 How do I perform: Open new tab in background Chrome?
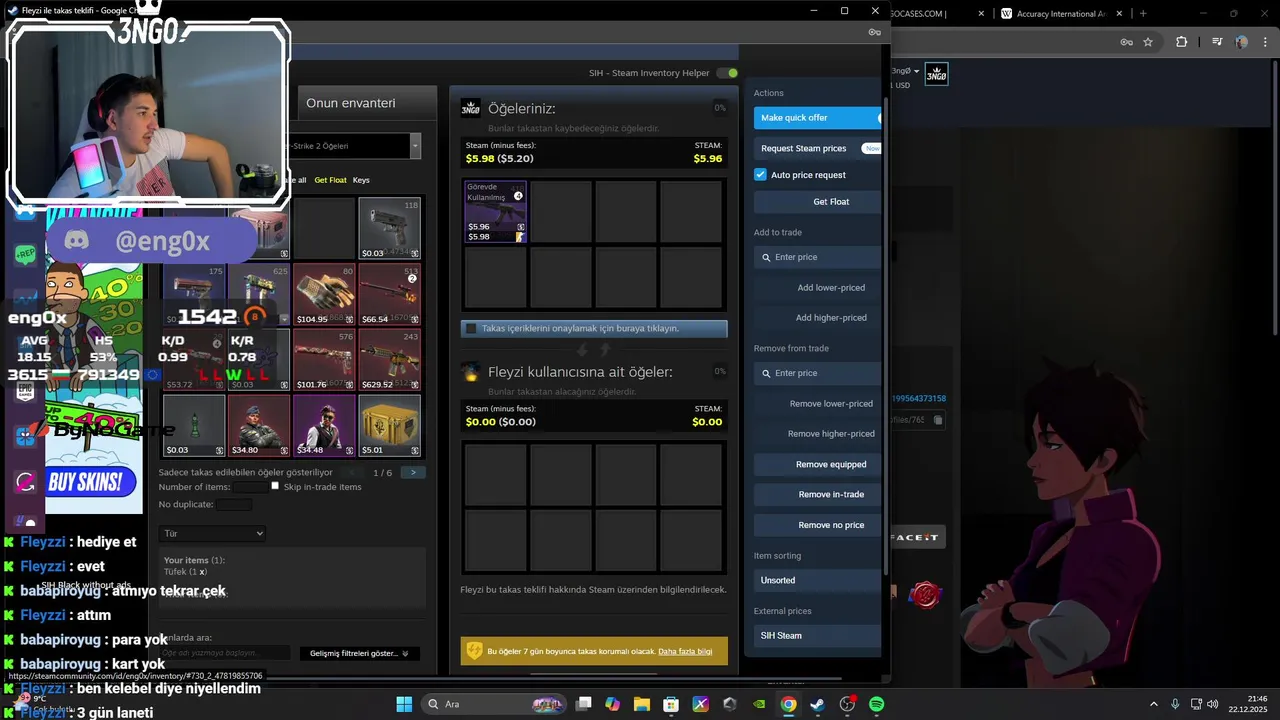point(1143,13)
